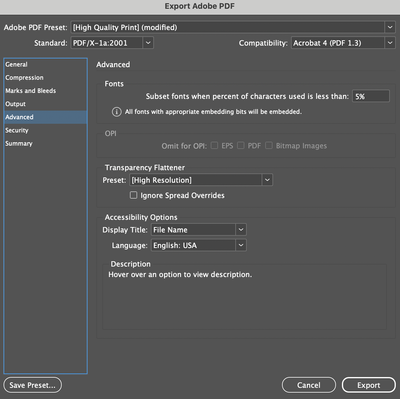Screen dimensions: 400x399
Task: Toggle Ignore Spread Overrides checkbox
Action: 133,195
